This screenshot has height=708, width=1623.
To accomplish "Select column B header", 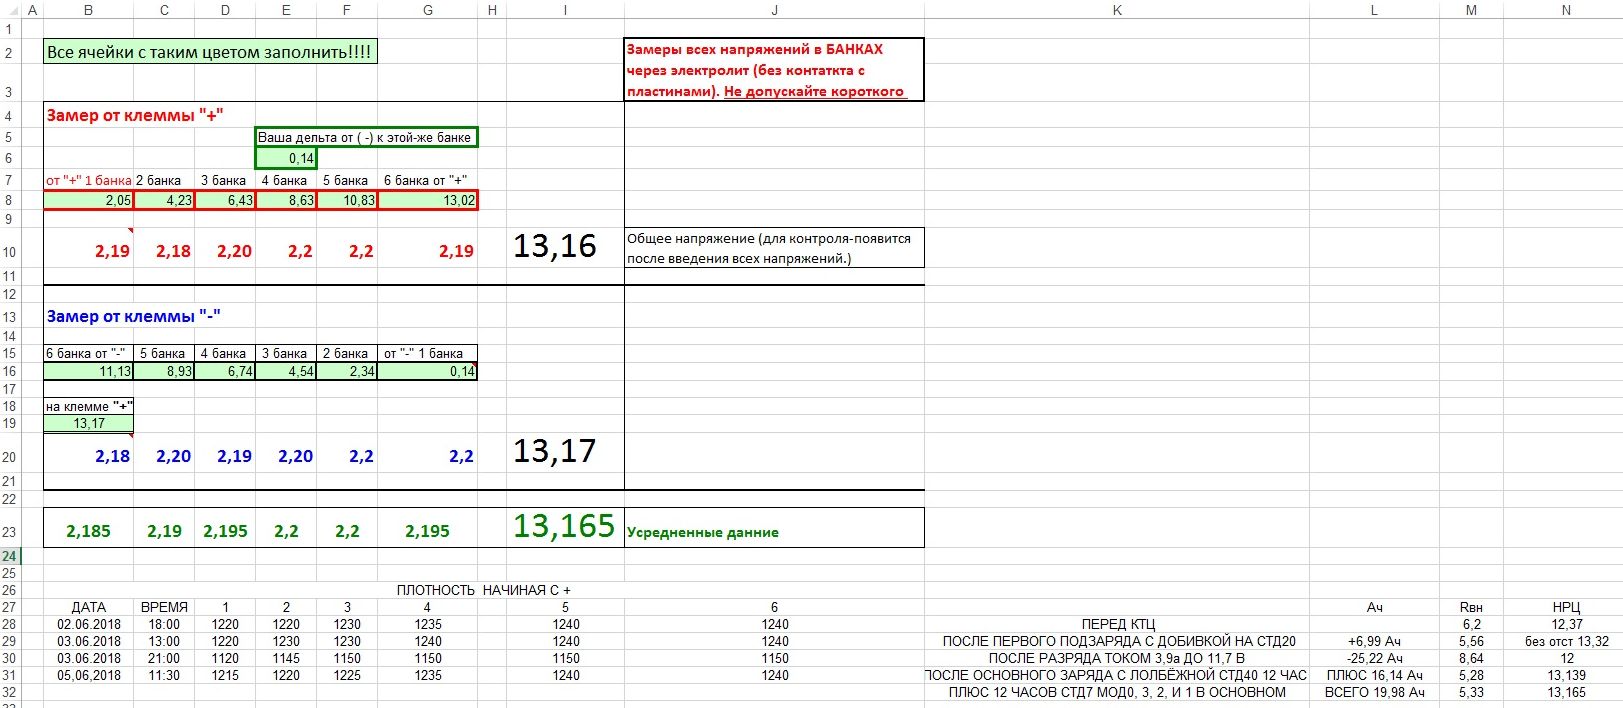I will pos(88,10).
